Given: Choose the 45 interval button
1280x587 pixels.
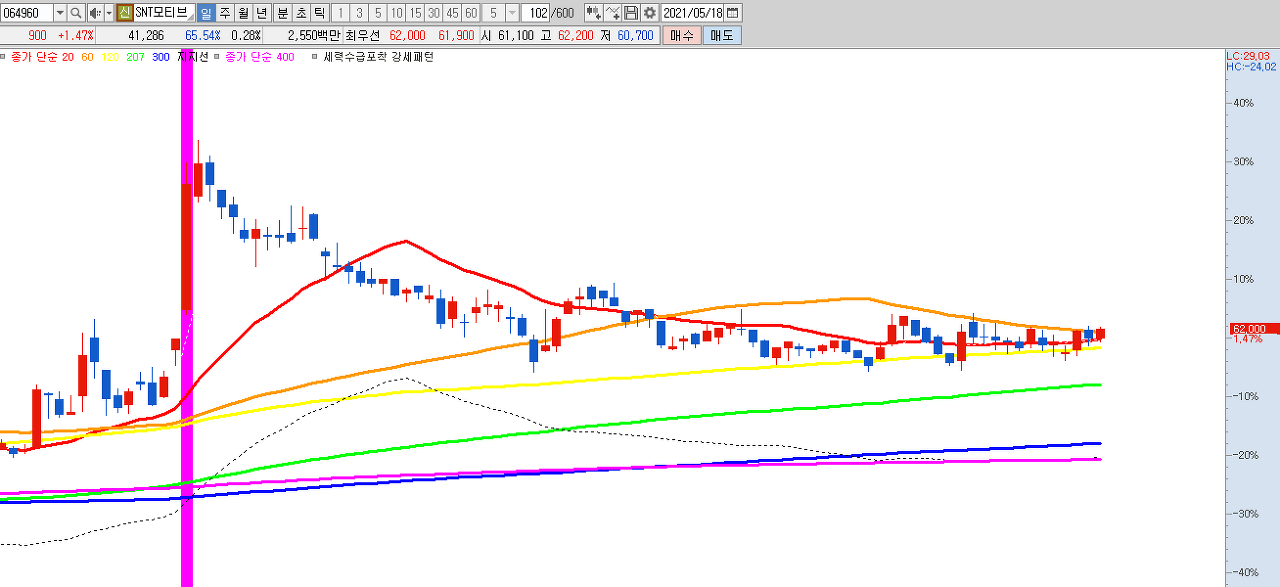Looking at the screenshot, I should [x=452, y=13].
